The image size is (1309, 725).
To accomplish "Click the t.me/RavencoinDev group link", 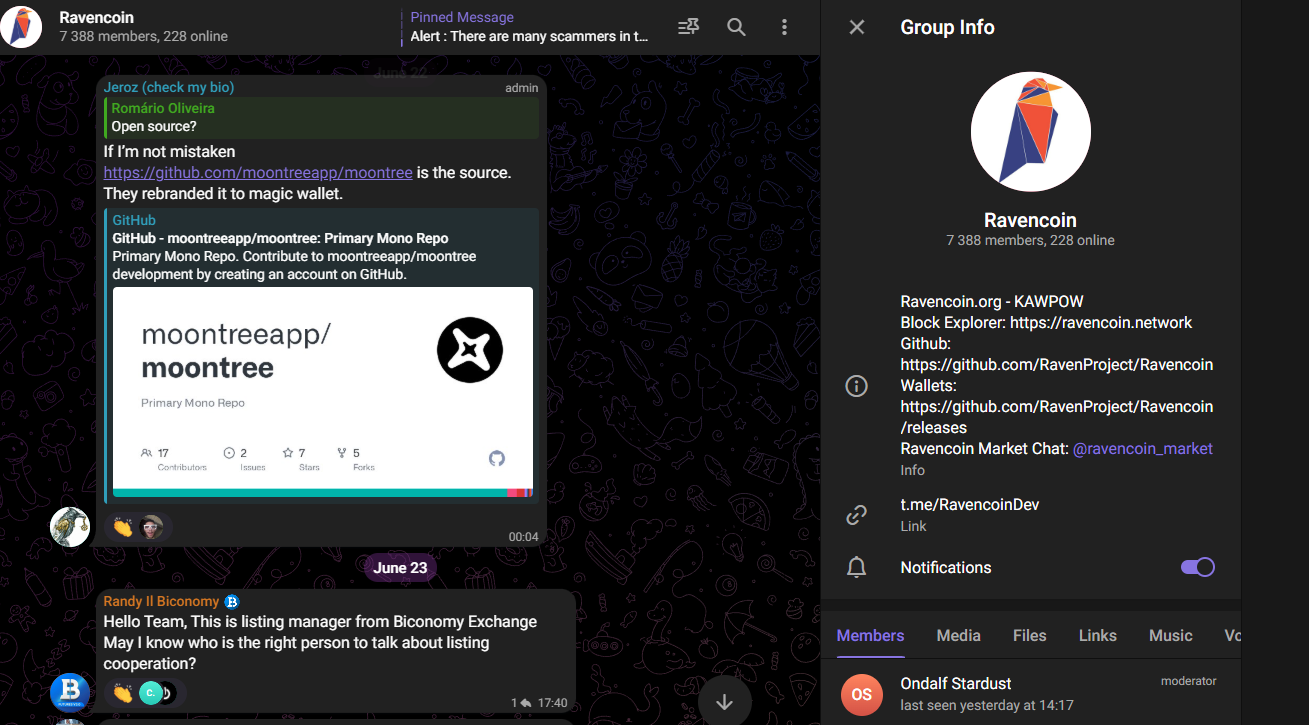I will [x=970, y=505].
